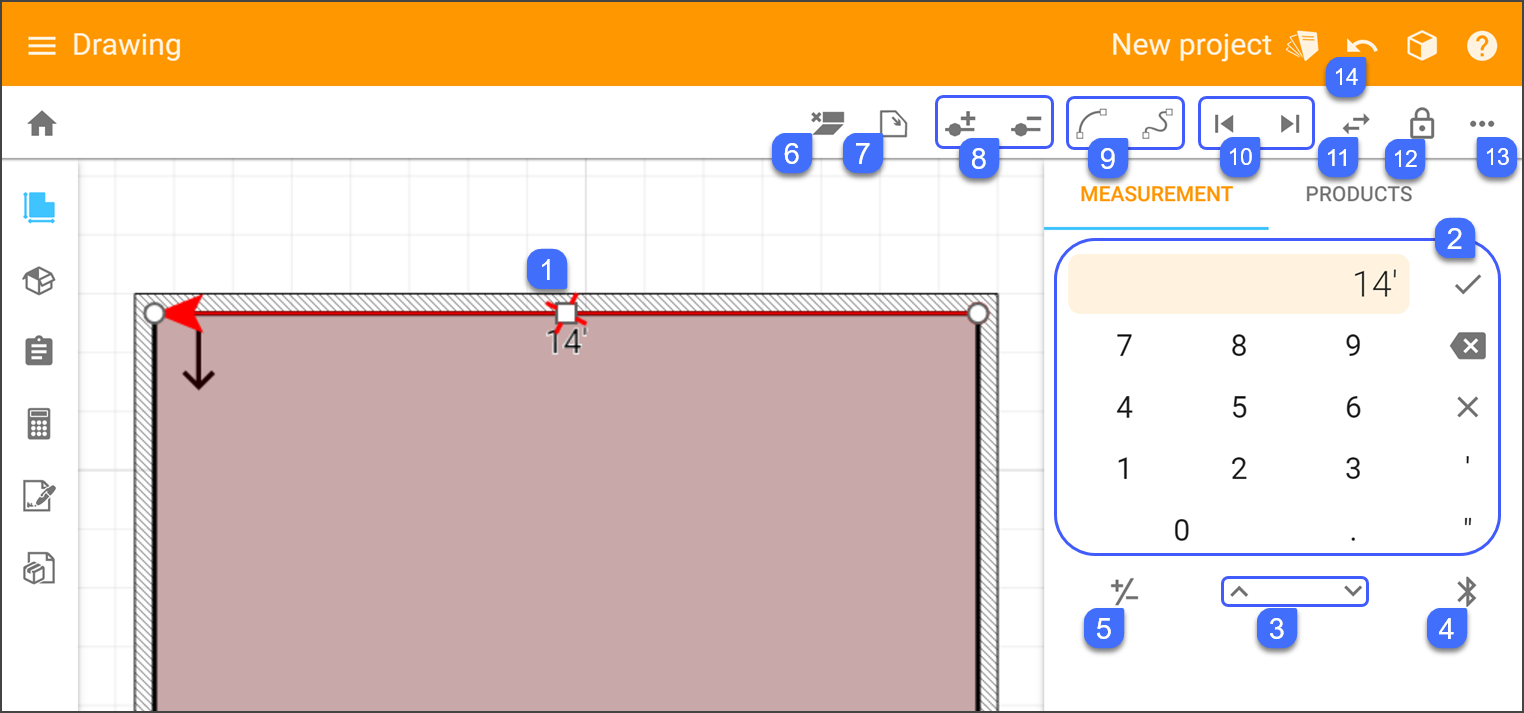Click the swap direction arrows icon
Screen dimensions: 1524x713
coord(1356,124)
